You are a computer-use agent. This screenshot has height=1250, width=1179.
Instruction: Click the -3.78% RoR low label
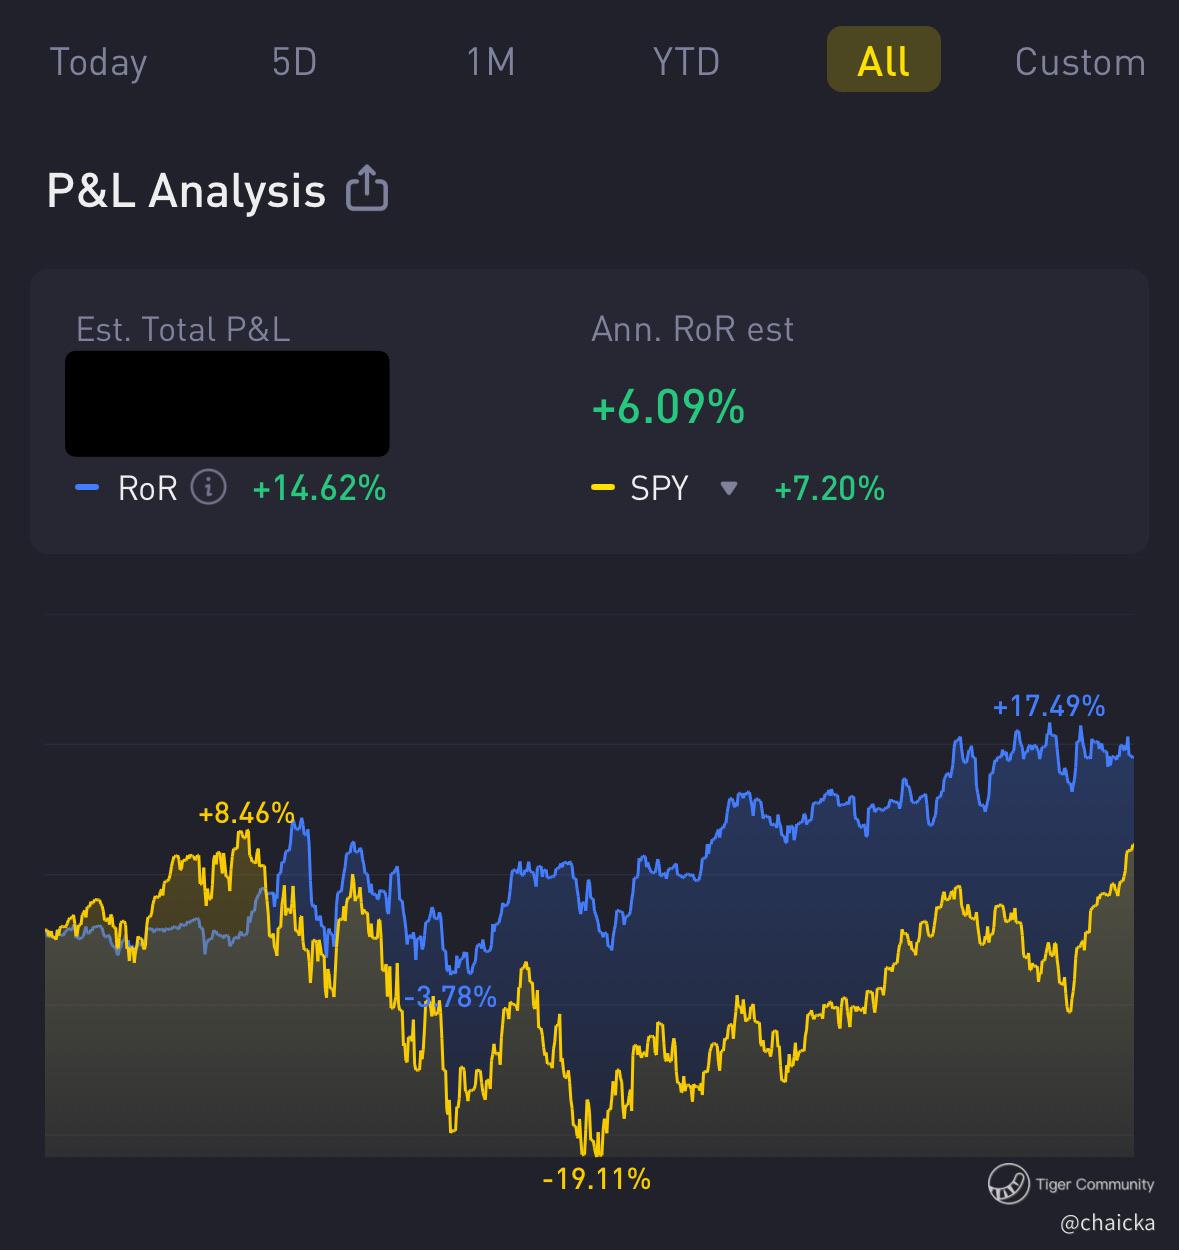tap(450, 997)
